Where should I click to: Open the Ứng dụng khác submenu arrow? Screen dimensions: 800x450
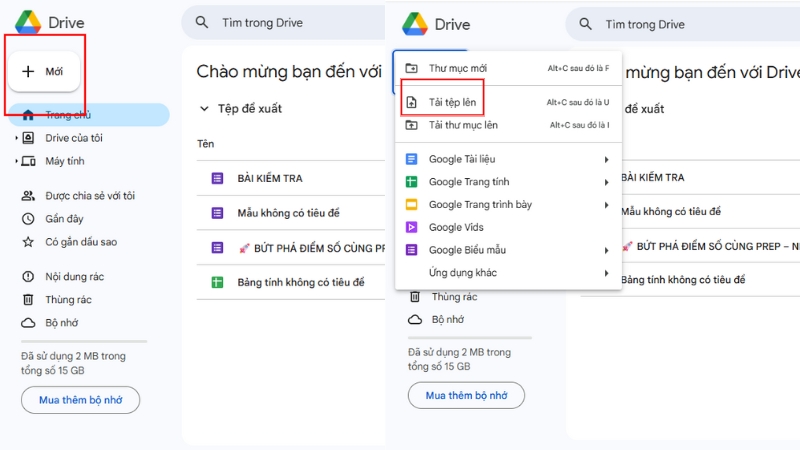pos(606,273)
